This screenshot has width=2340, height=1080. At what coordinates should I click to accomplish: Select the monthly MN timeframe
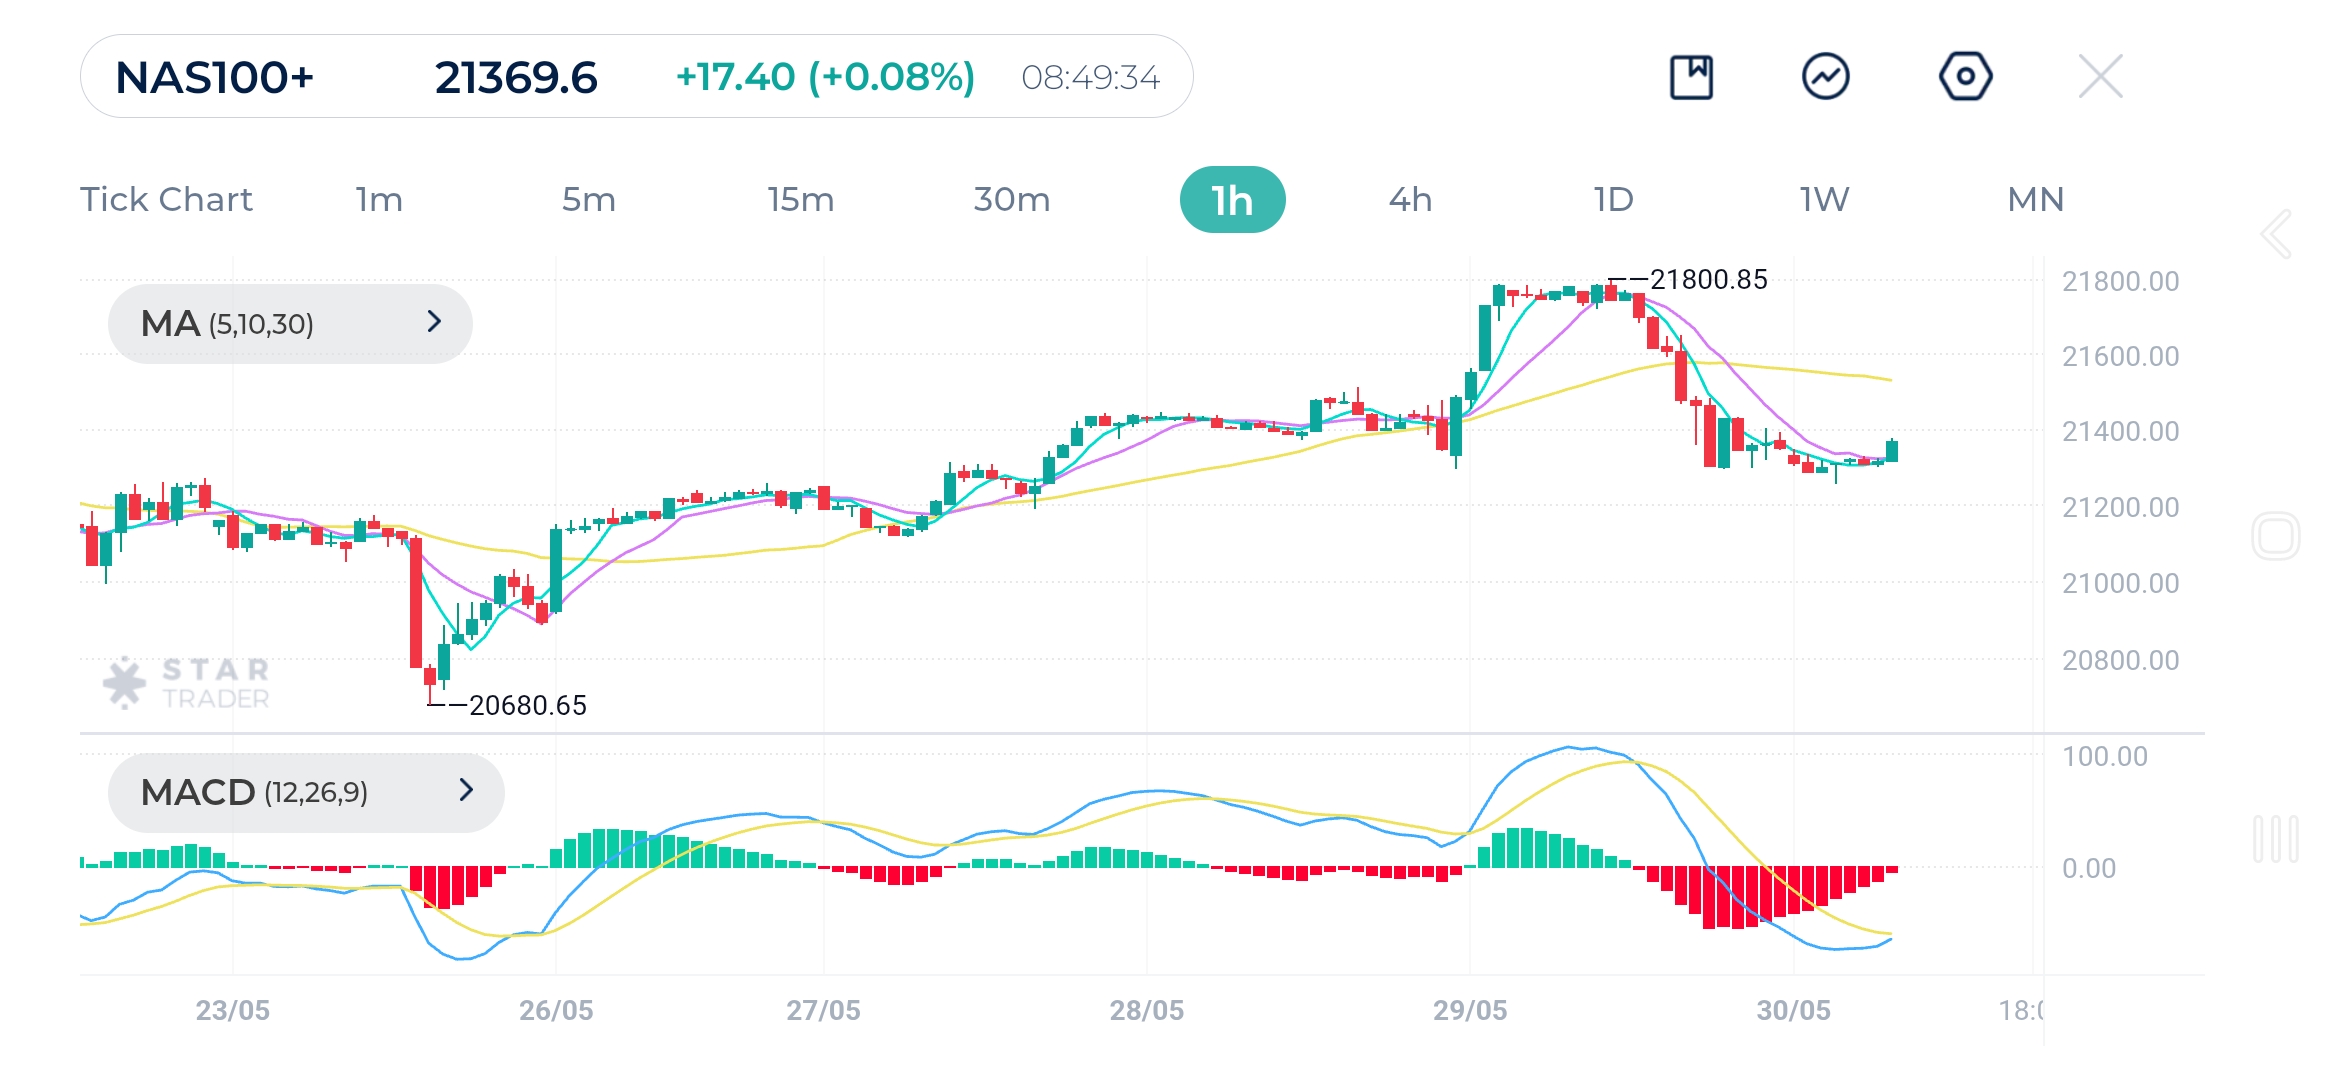point(2034,199)
